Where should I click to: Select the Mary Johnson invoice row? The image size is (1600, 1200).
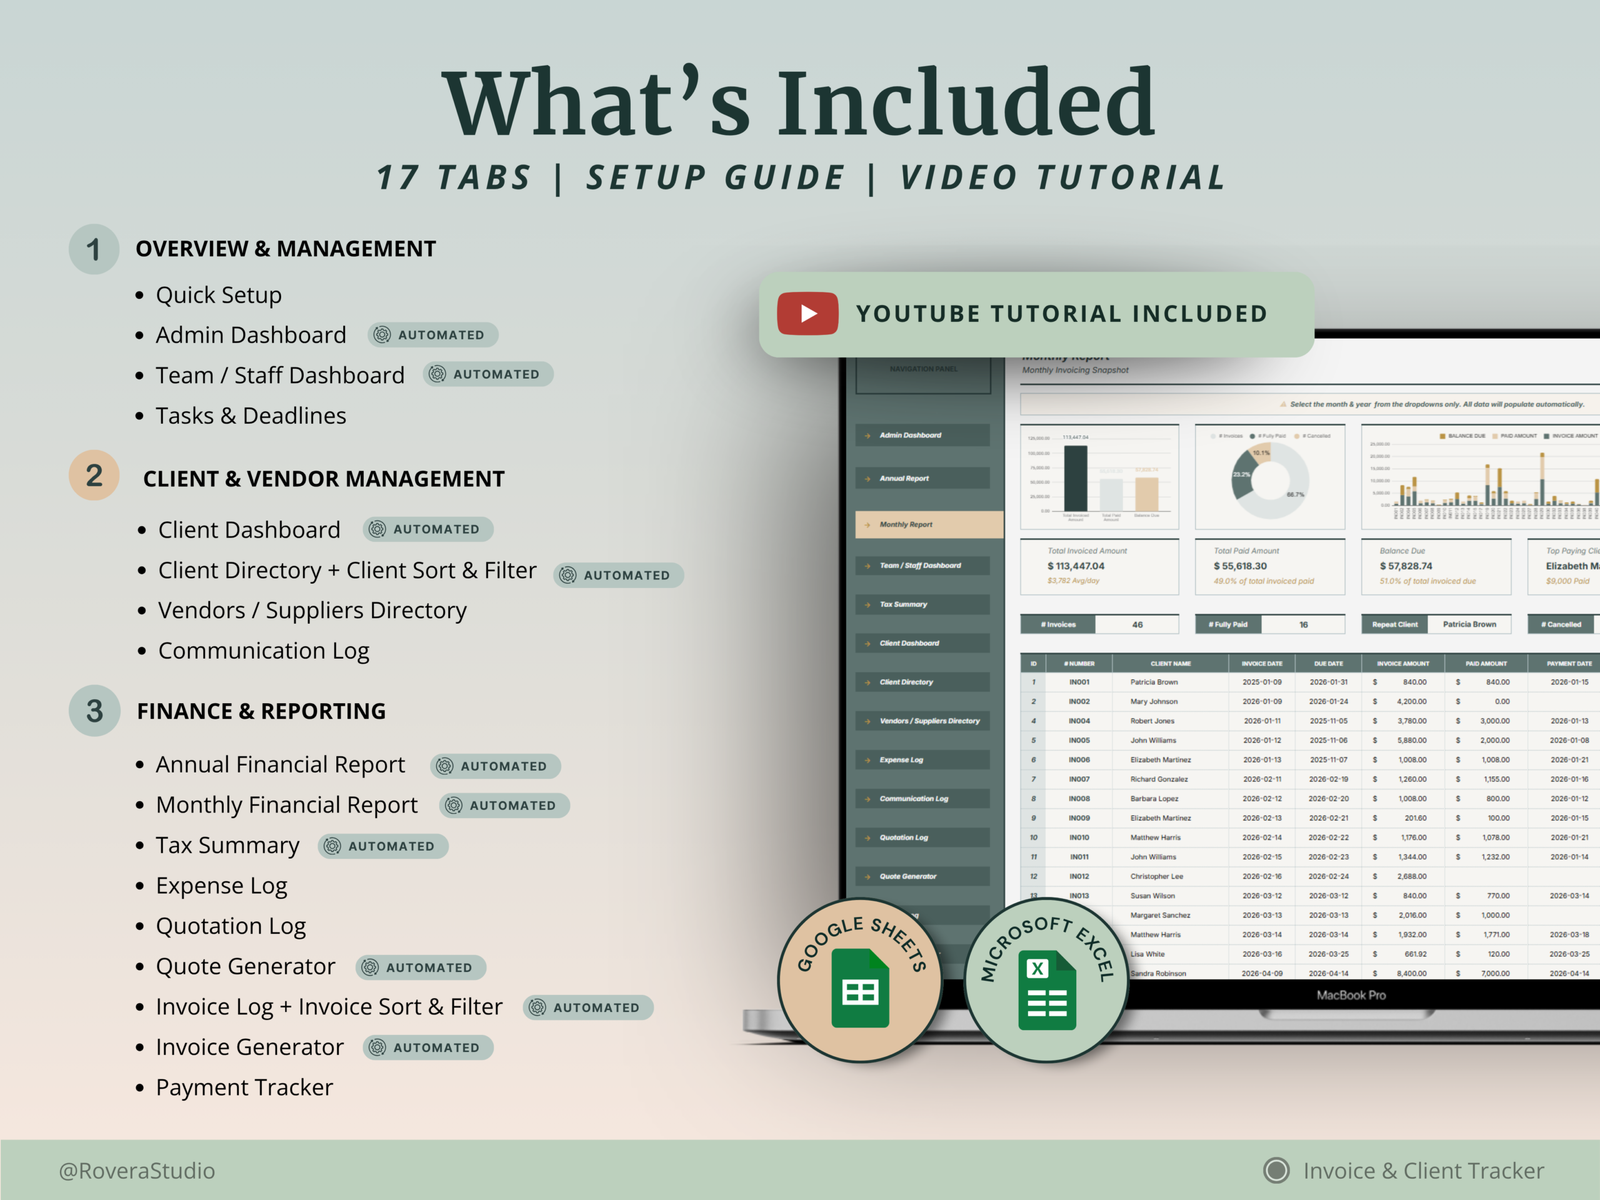1310,702
